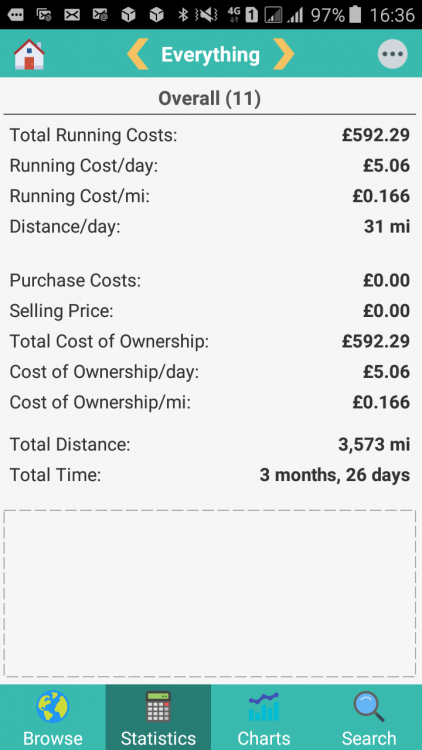Tap the Total Distance value 3,573 mi
Viewport: 422px width, 750px height.
(x=374, y=445)
